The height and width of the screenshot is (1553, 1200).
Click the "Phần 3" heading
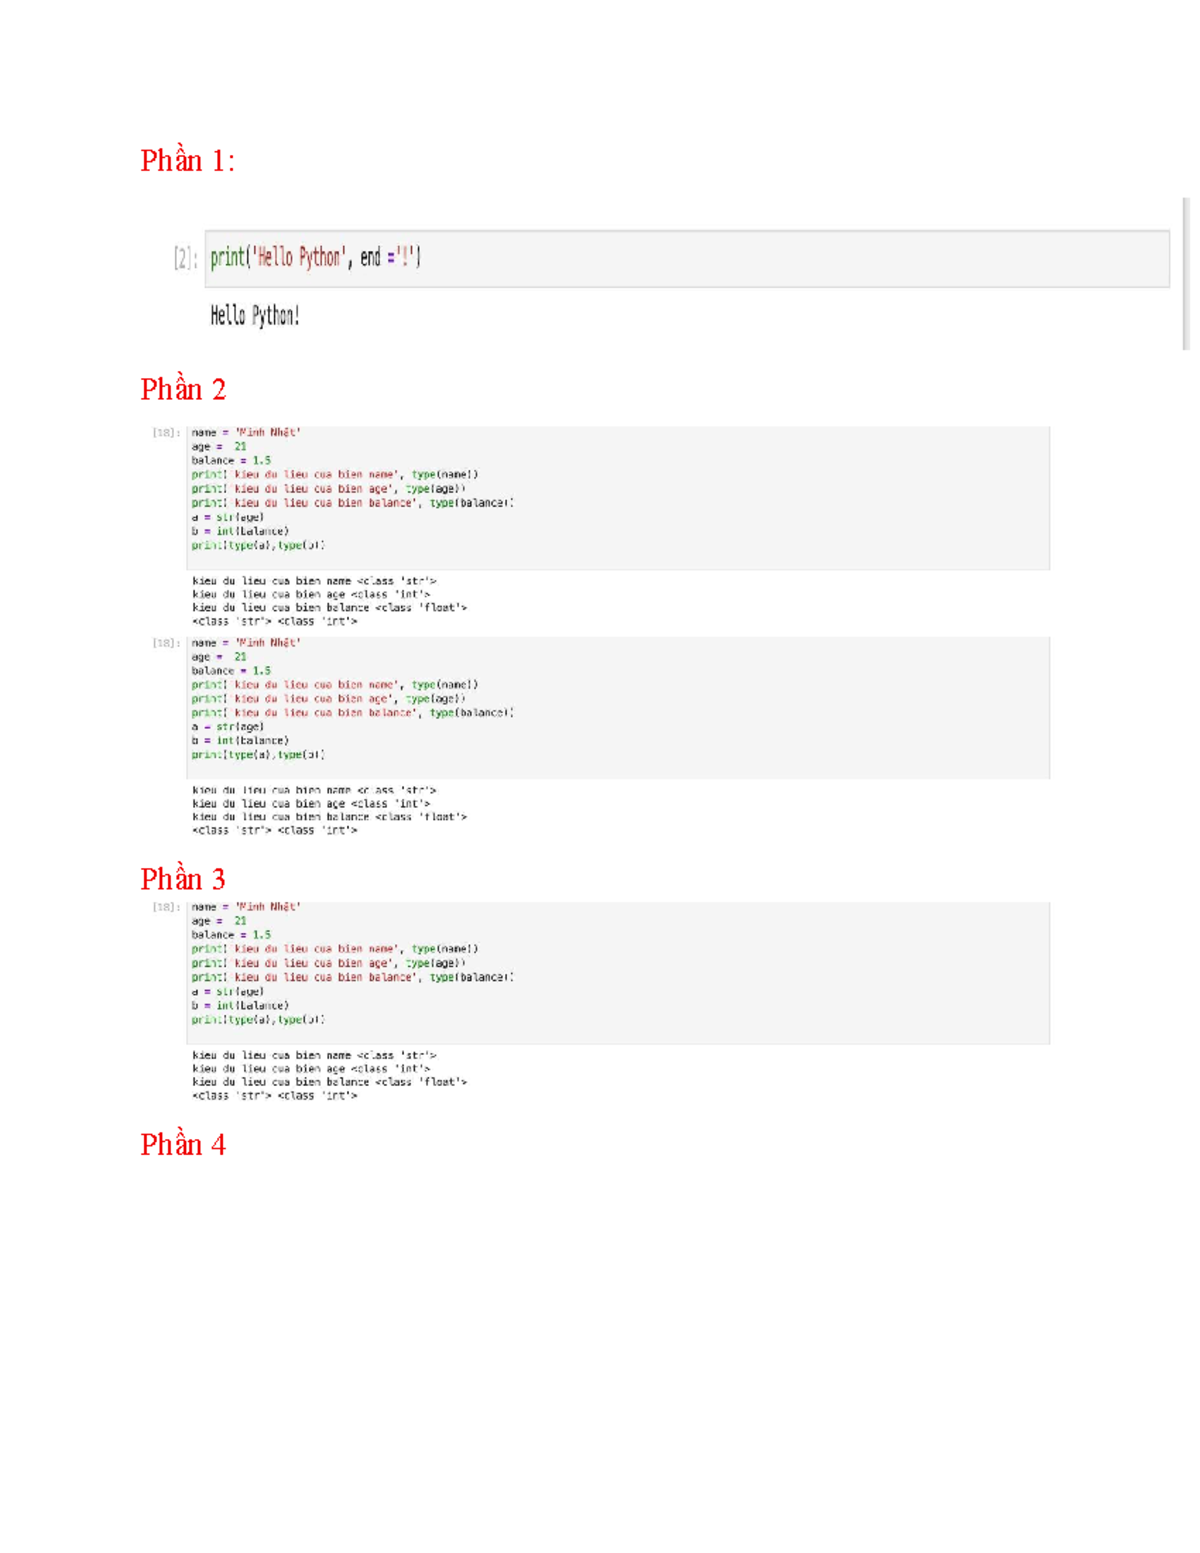tap(183, 879)
